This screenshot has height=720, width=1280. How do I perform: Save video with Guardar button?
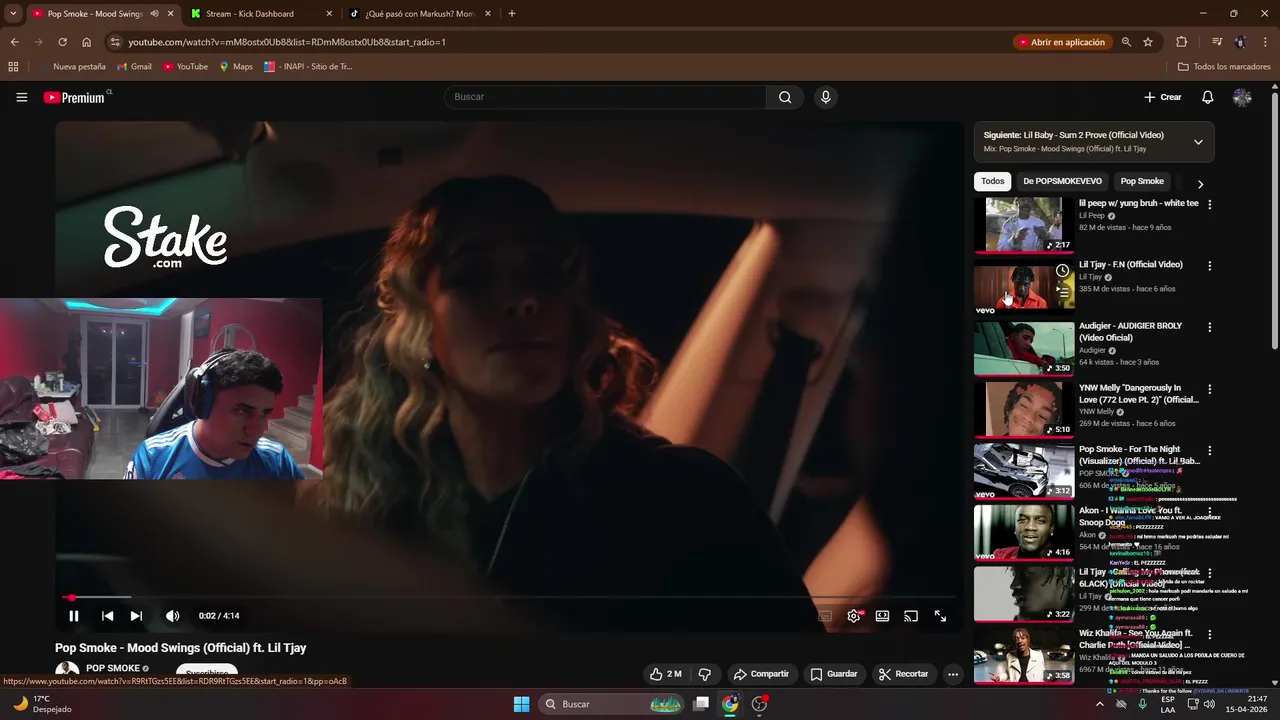coord(834,674)
